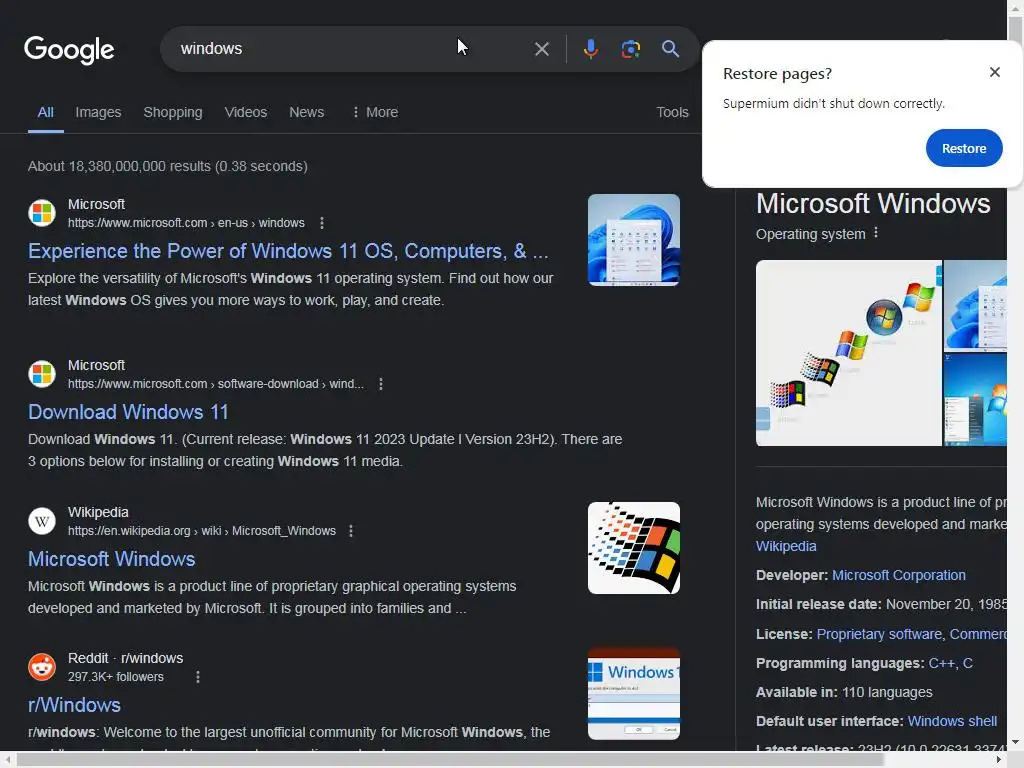Switch to the Videos tab

(246, 112)
